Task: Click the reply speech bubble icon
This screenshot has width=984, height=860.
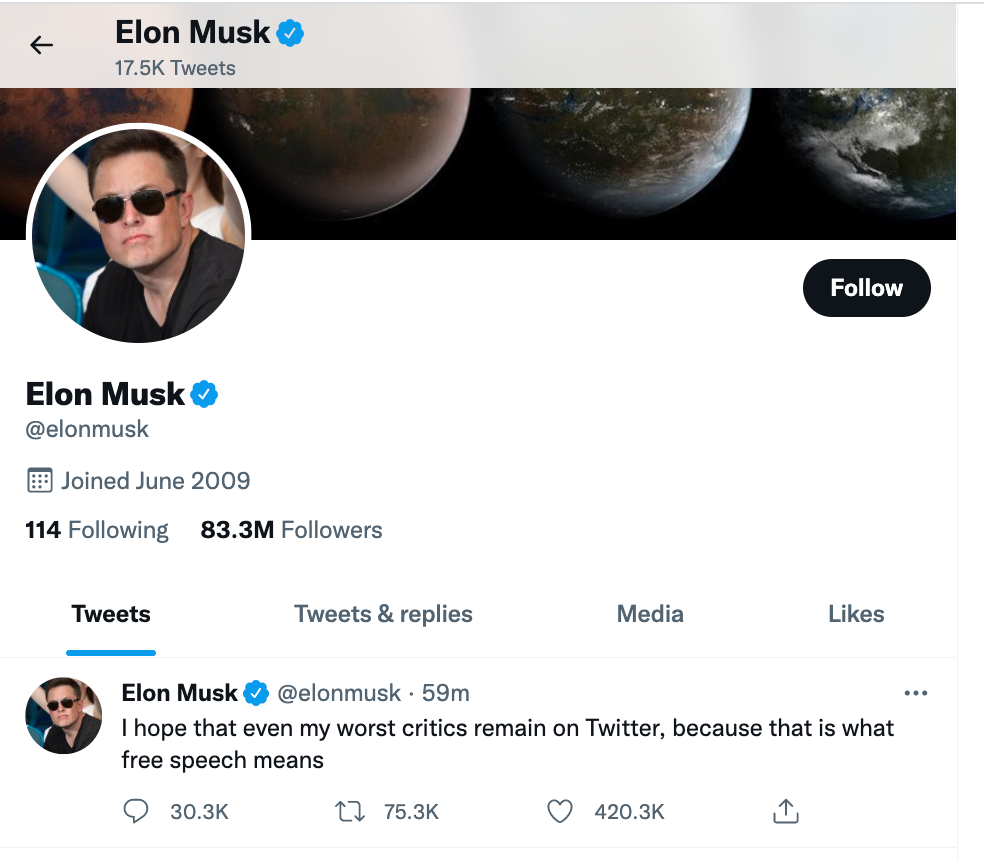Action: click(136, 811)
